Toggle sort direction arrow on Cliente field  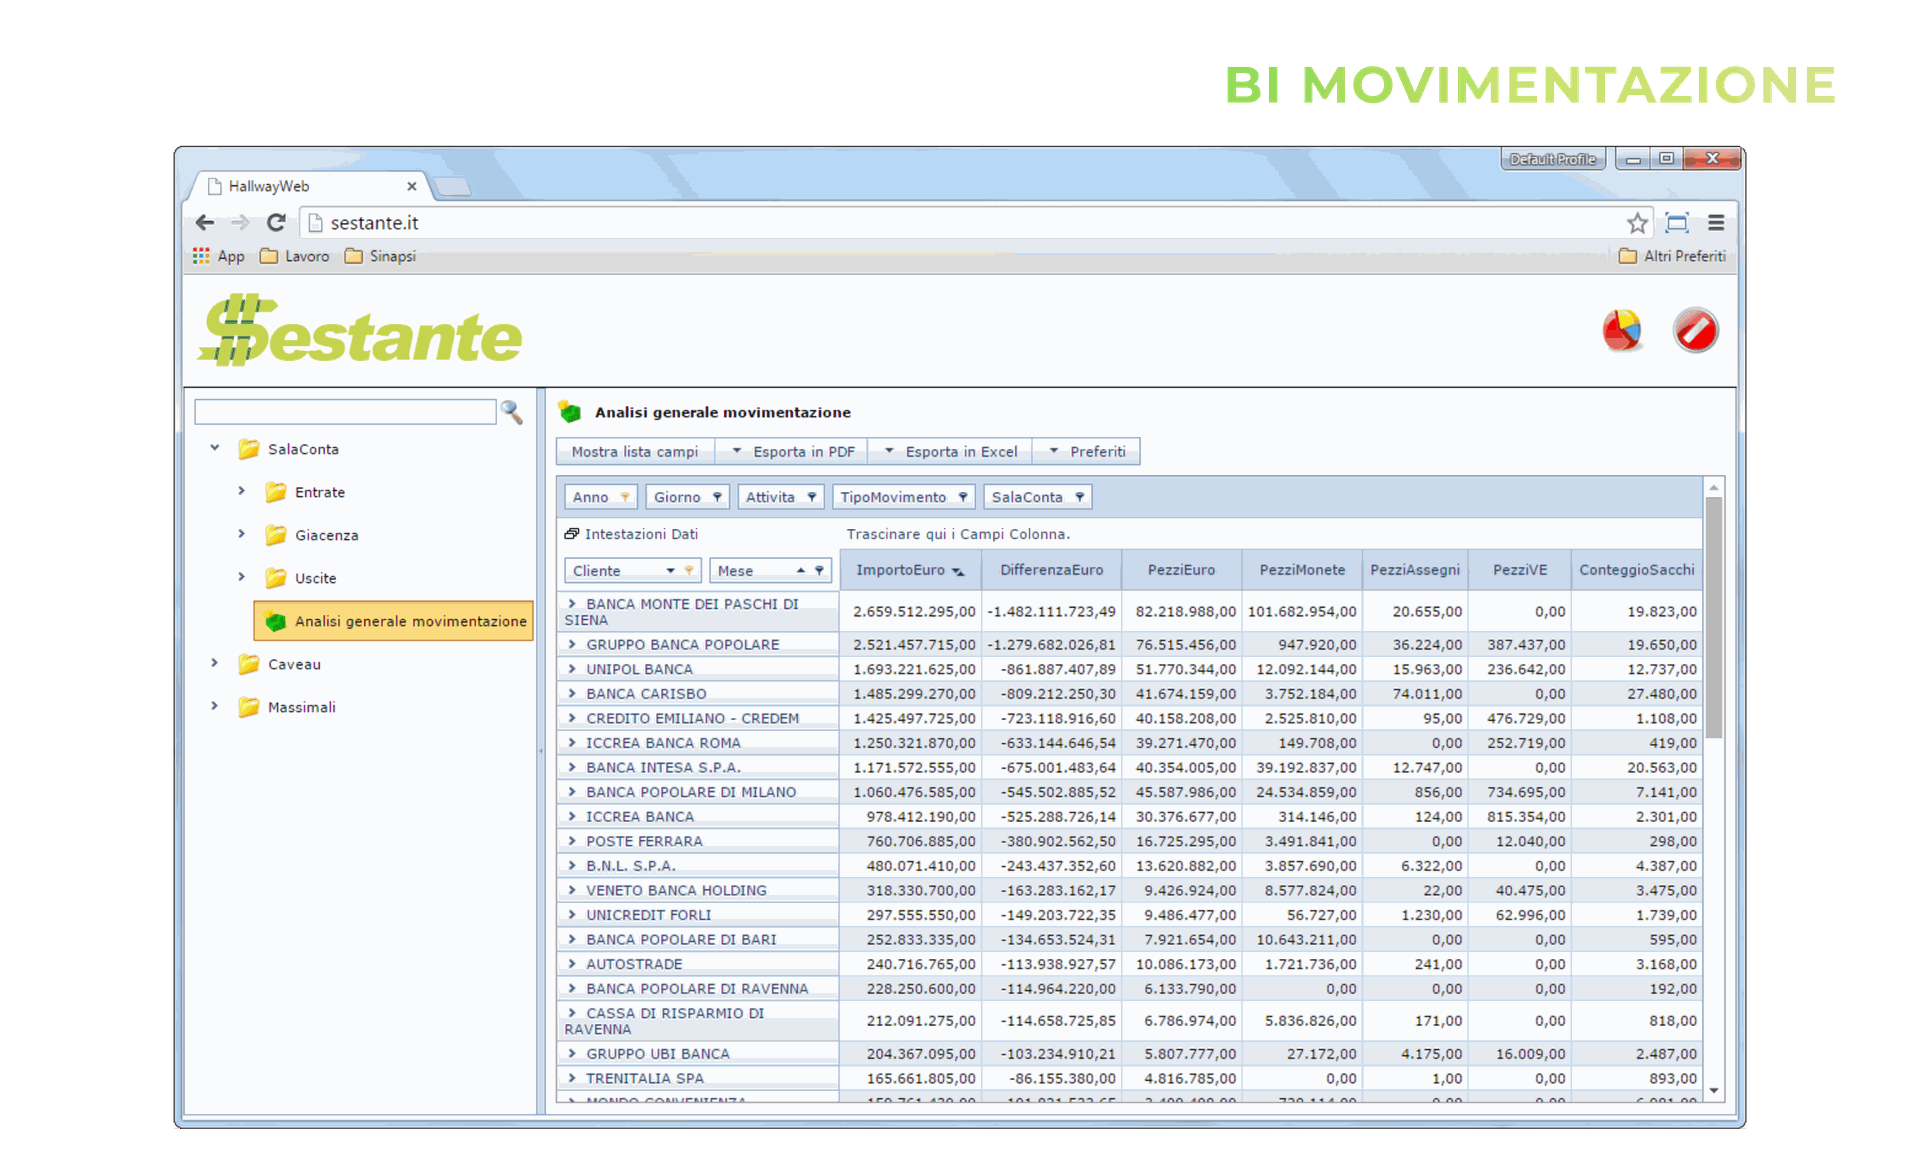click(x=670, y=570)
